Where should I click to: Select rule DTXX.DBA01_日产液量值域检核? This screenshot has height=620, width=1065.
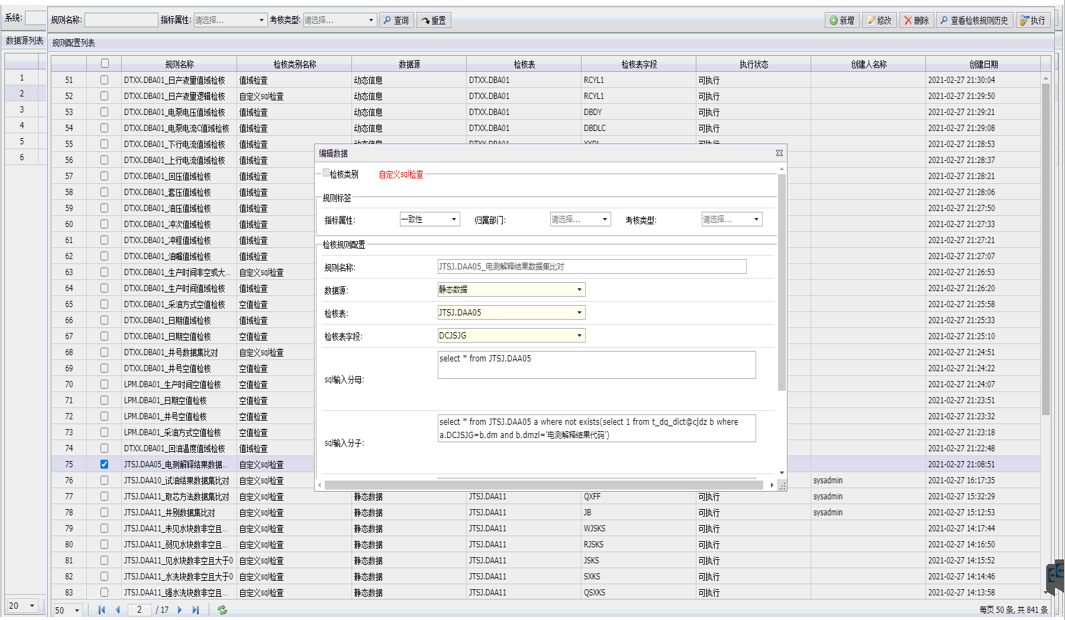click(175, 80)
